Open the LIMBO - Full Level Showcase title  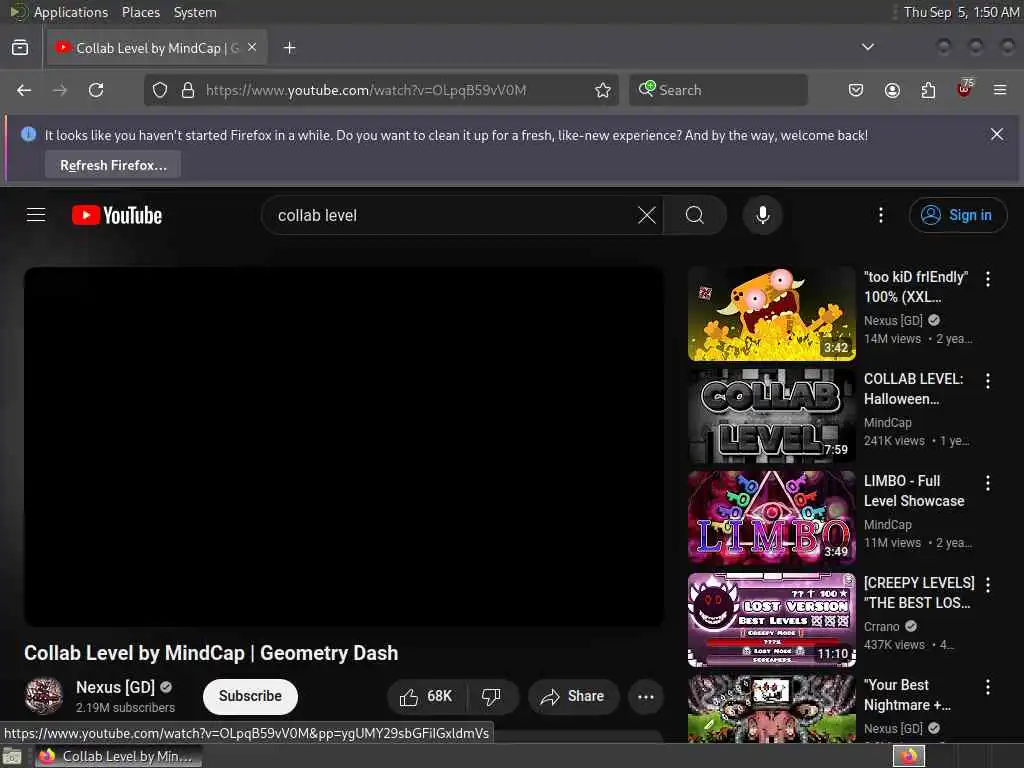(914, 490)
